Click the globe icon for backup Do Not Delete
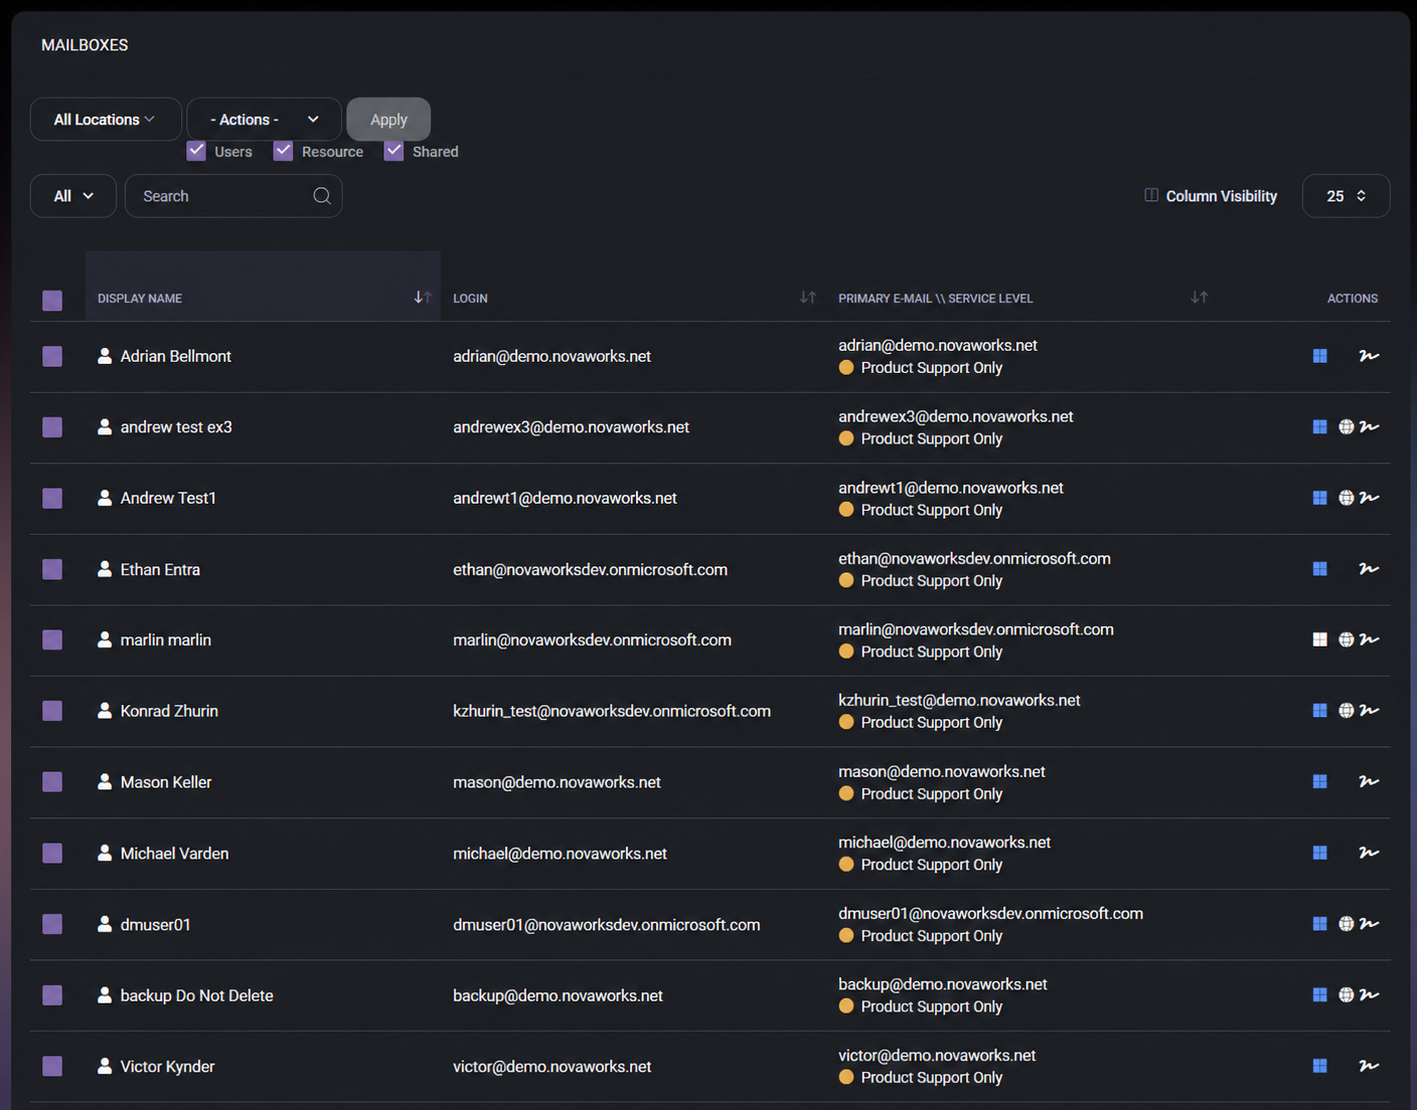This screenshot has width=1417, height=1110. click(x=1346, y=995)
